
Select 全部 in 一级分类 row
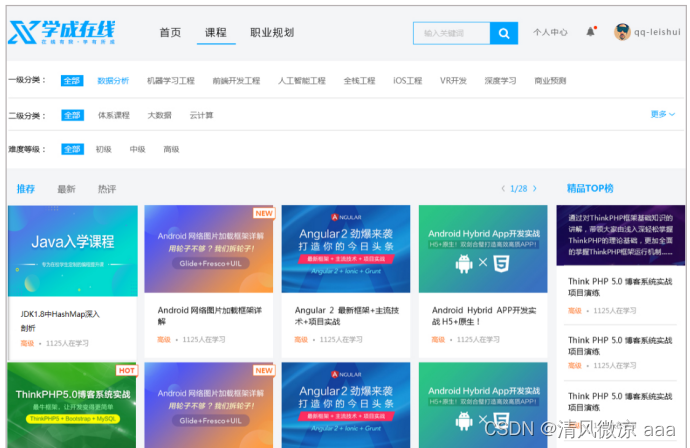pos(72,81)
